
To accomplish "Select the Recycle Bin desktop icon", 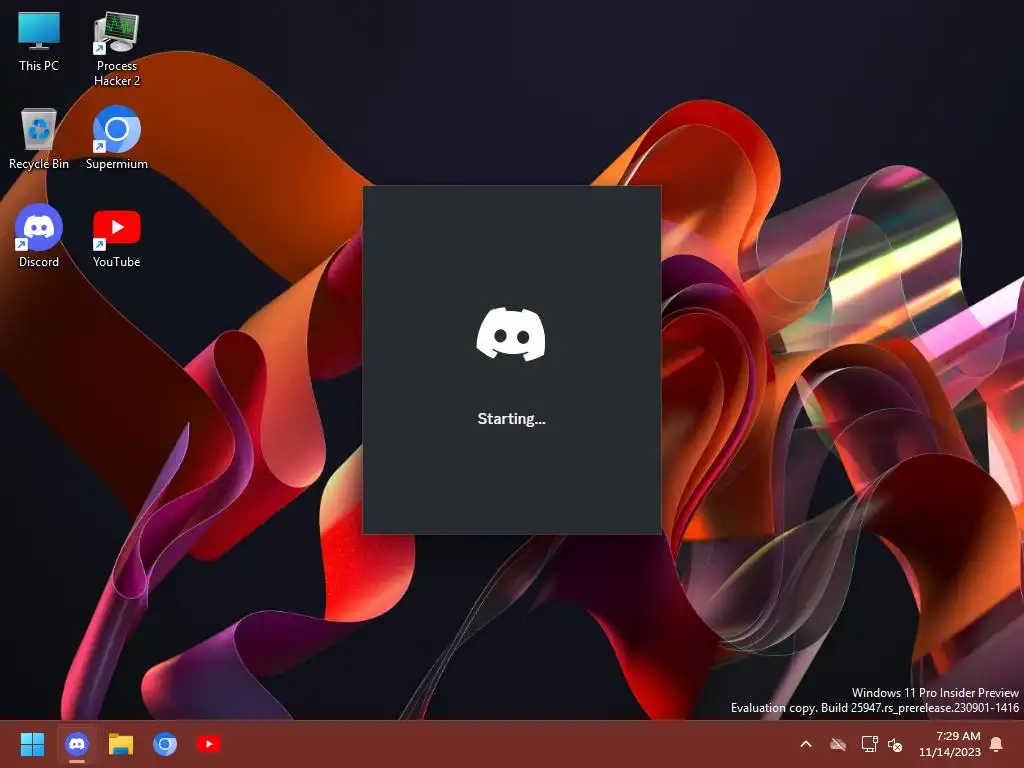I will tap(39, 139).
